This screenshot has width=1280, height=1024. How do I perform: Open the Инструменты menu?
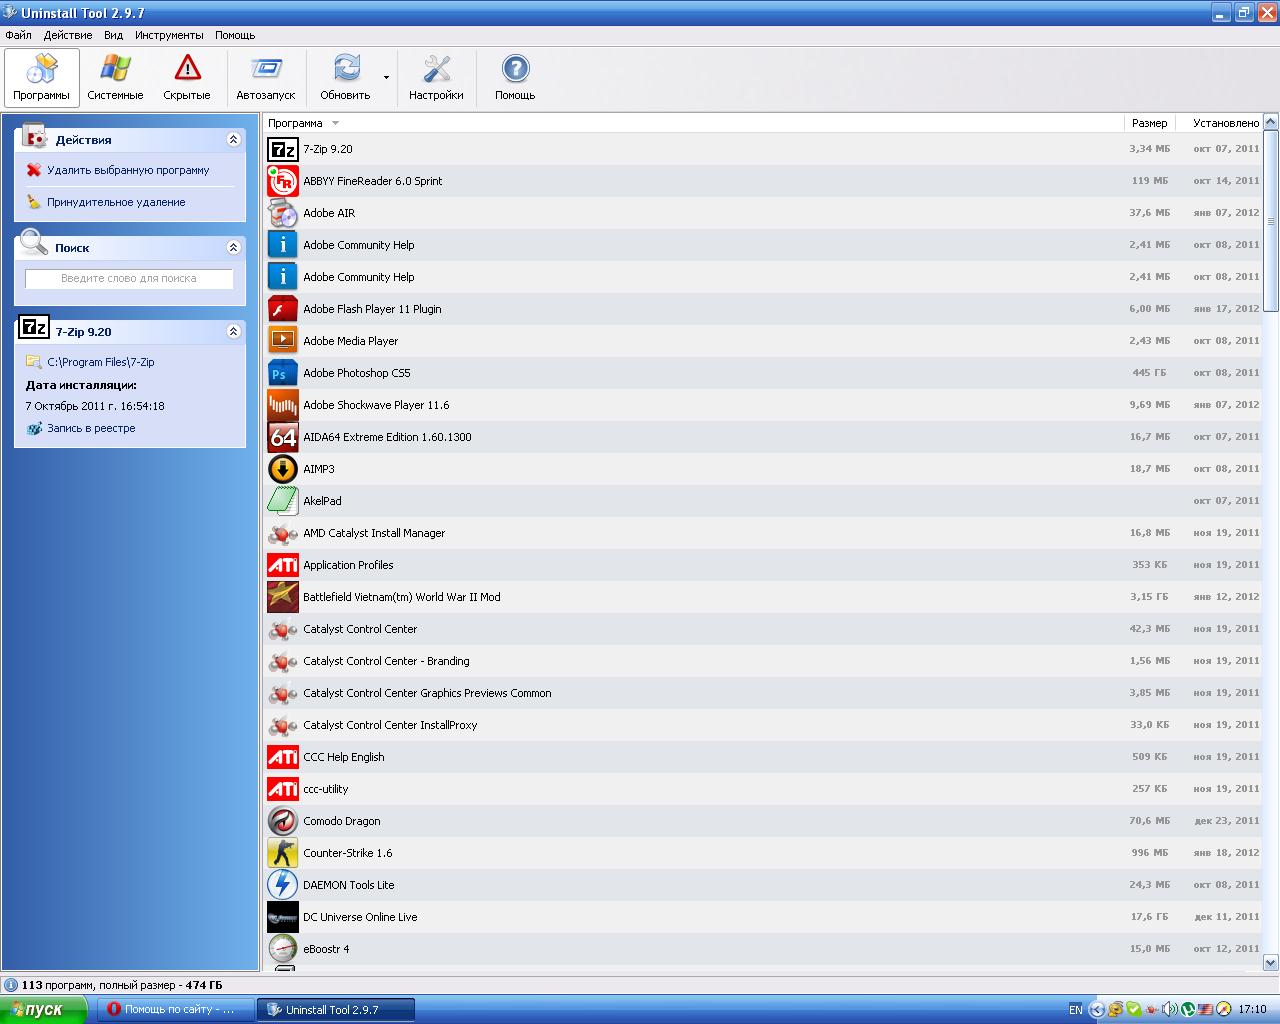coord(169,35)
